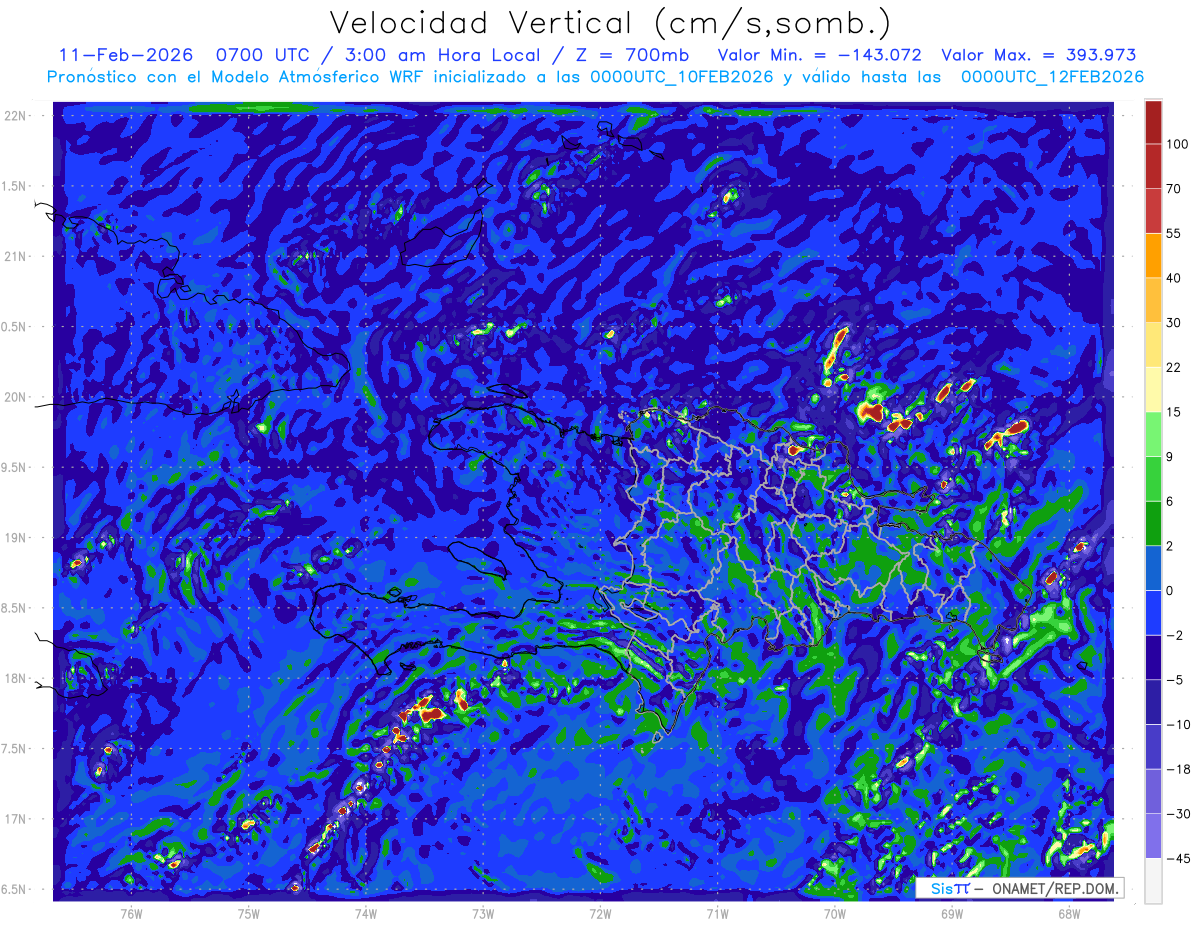The image size is (1200, 927).
Task: Click the "69W" longitude label
Action: point(952,912)
